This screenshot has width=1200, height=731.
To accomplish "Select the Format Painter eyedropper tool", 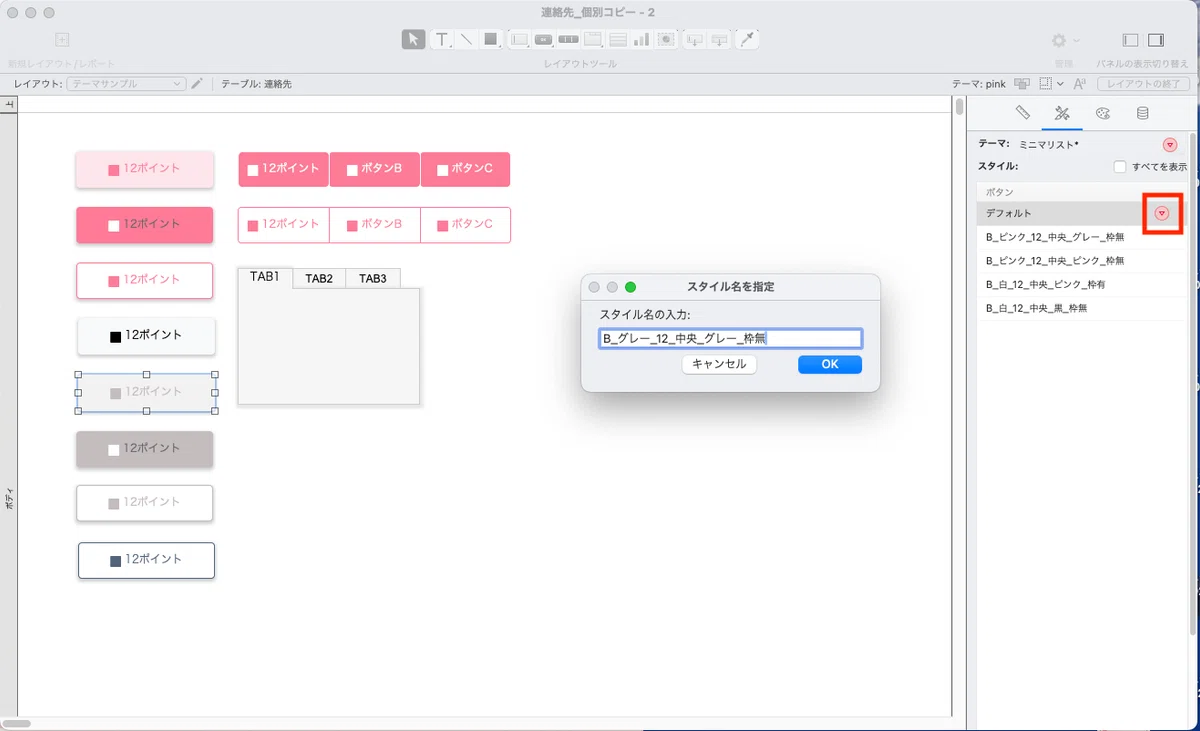I will pyautogui.click(x=747, y=40).
